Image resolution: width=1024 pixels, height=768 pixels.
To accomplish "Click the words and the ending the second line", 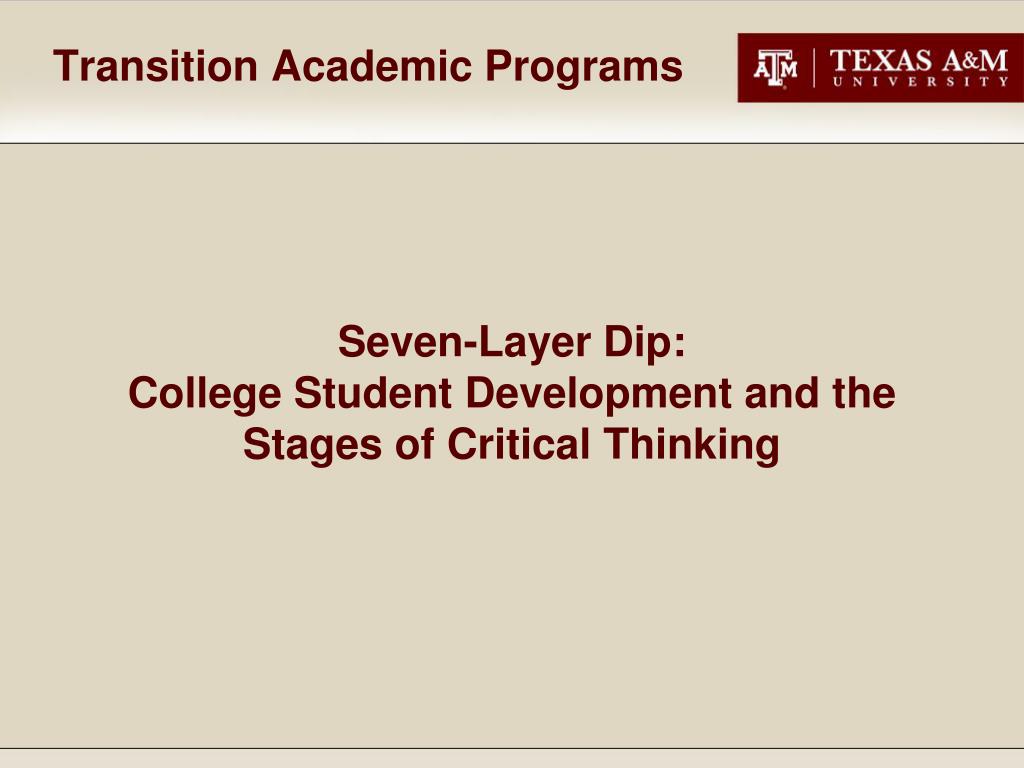I will click(x=820, y=392).
